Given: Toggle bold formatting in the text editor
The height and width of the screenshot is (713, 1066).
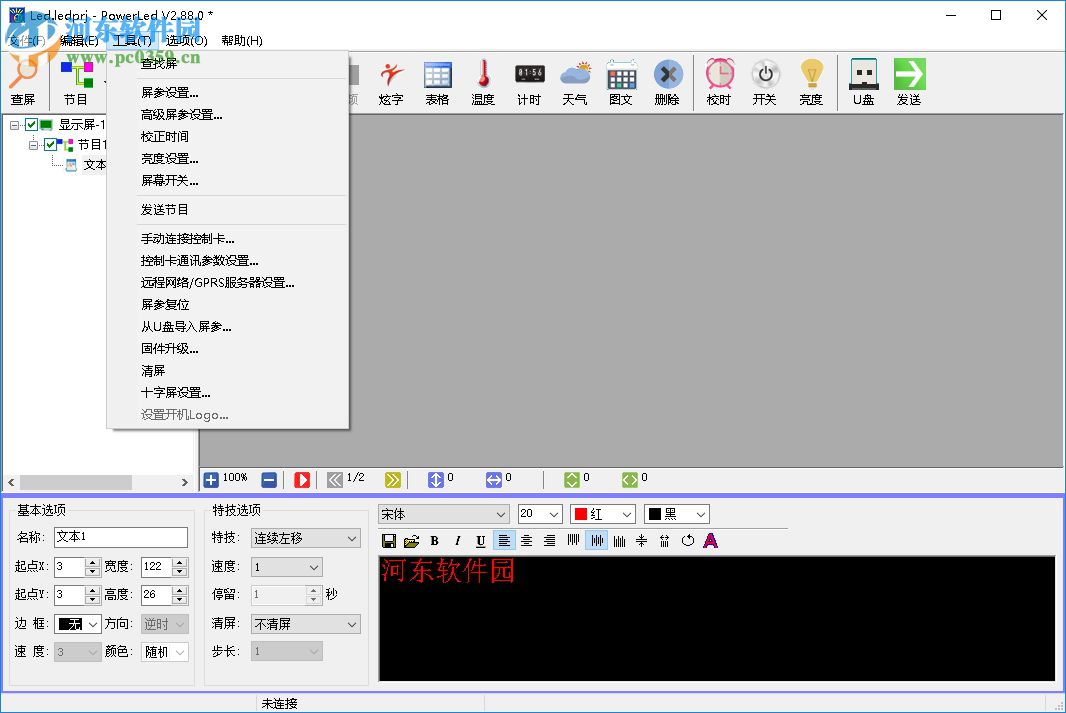Looking at the screenshot, I should pos(434,541).
